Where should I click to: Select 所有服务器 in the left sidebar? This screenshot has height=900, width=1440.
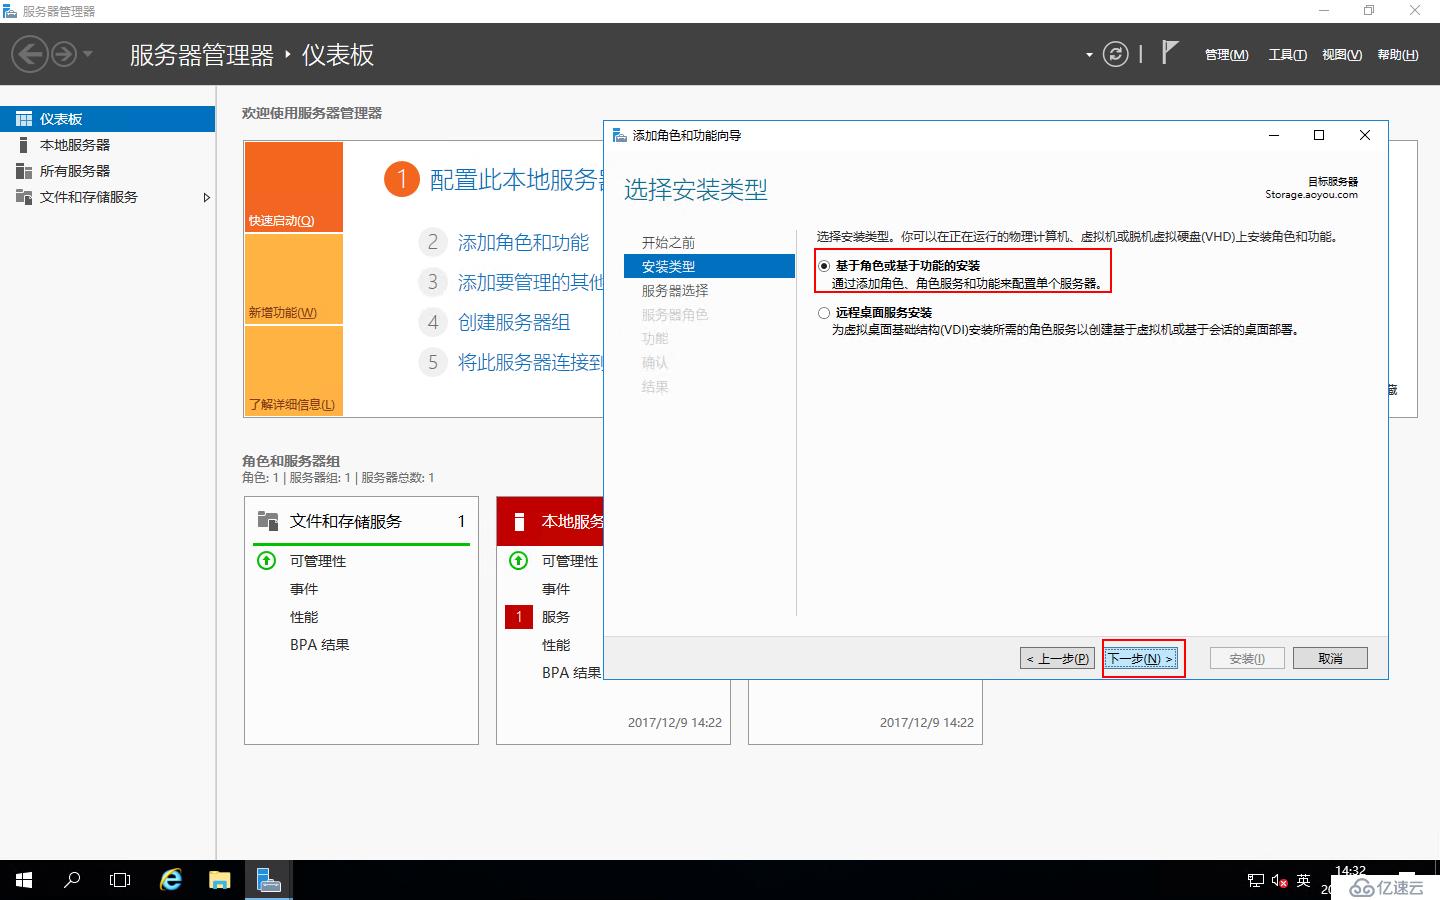(107, 171)
